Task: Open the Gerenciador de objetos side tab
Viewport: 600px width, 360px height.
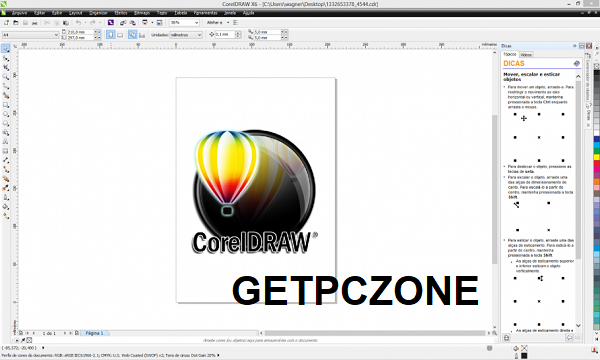Action: click(589, 77)
